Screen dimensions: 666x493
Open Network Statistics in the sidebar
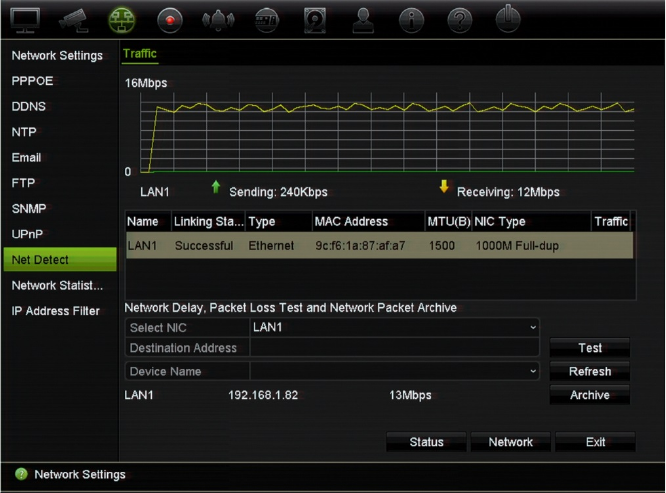coord(57,285)
